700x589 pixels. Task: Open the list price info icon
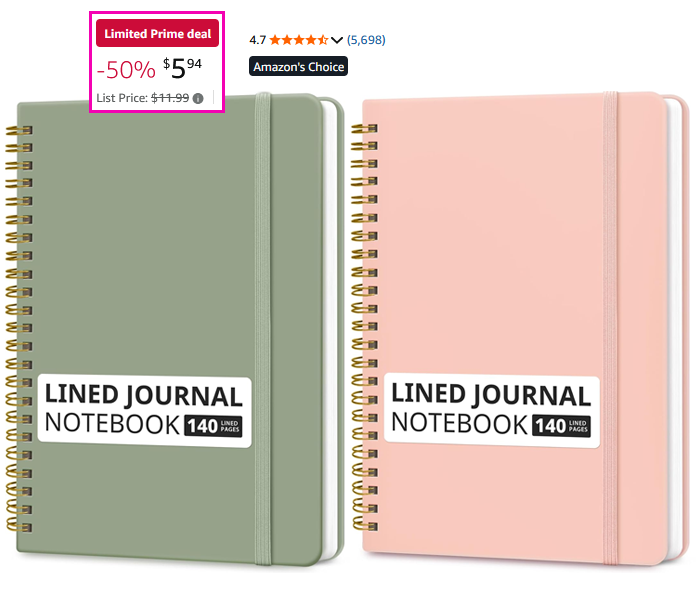(198, 98)
